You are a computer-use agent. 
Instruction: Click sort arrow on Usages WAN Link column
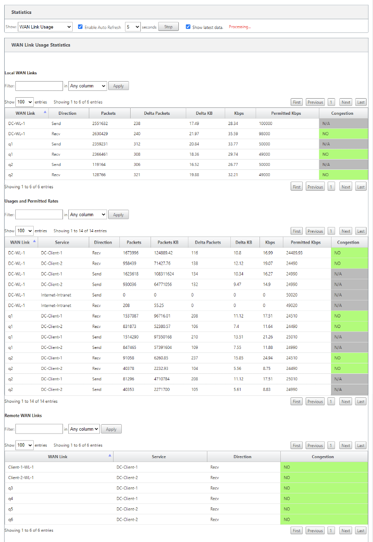34,242
